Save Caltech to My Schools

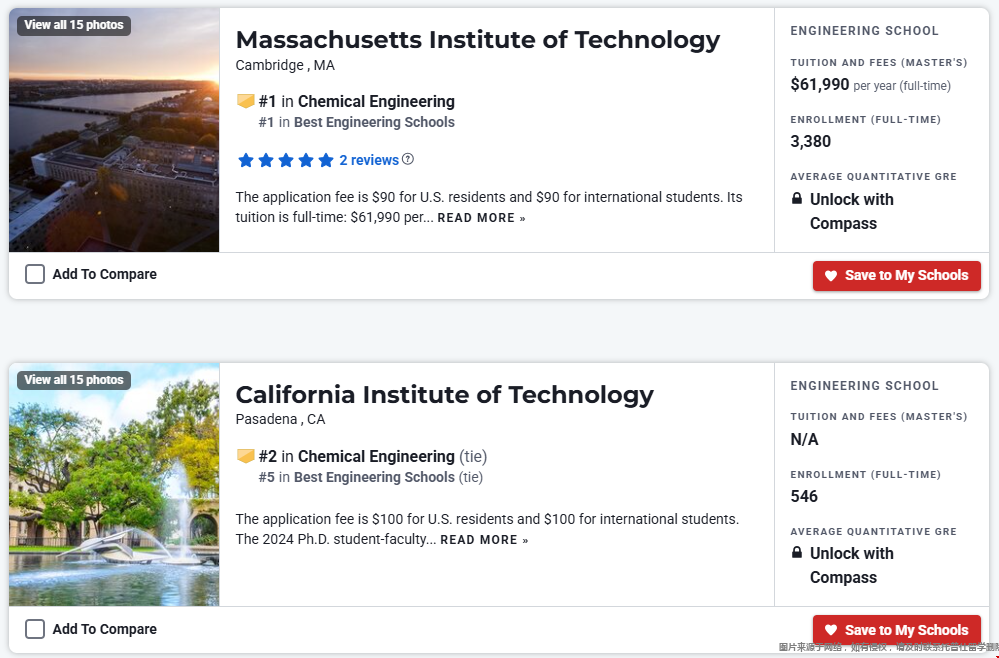(896, 630)
